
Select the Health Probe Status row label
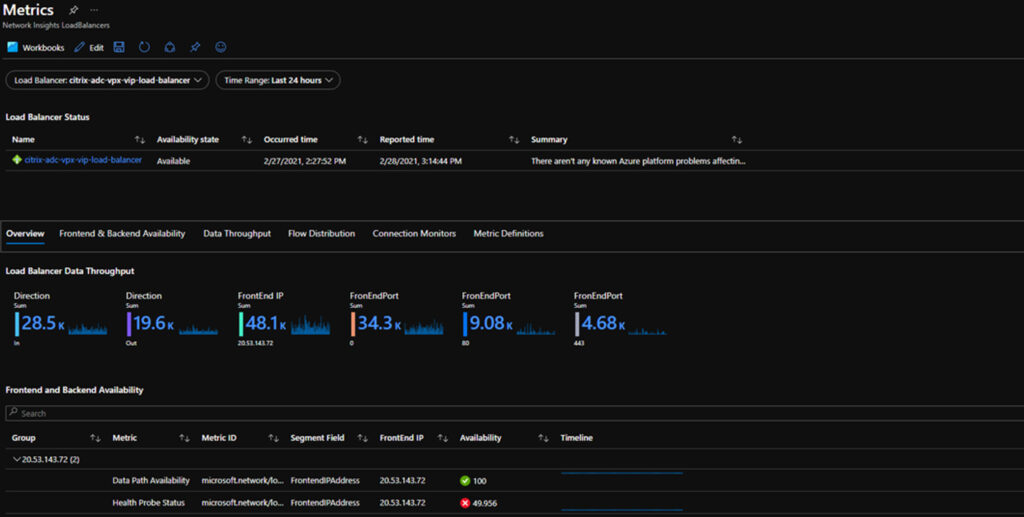(x=148, y=503)
